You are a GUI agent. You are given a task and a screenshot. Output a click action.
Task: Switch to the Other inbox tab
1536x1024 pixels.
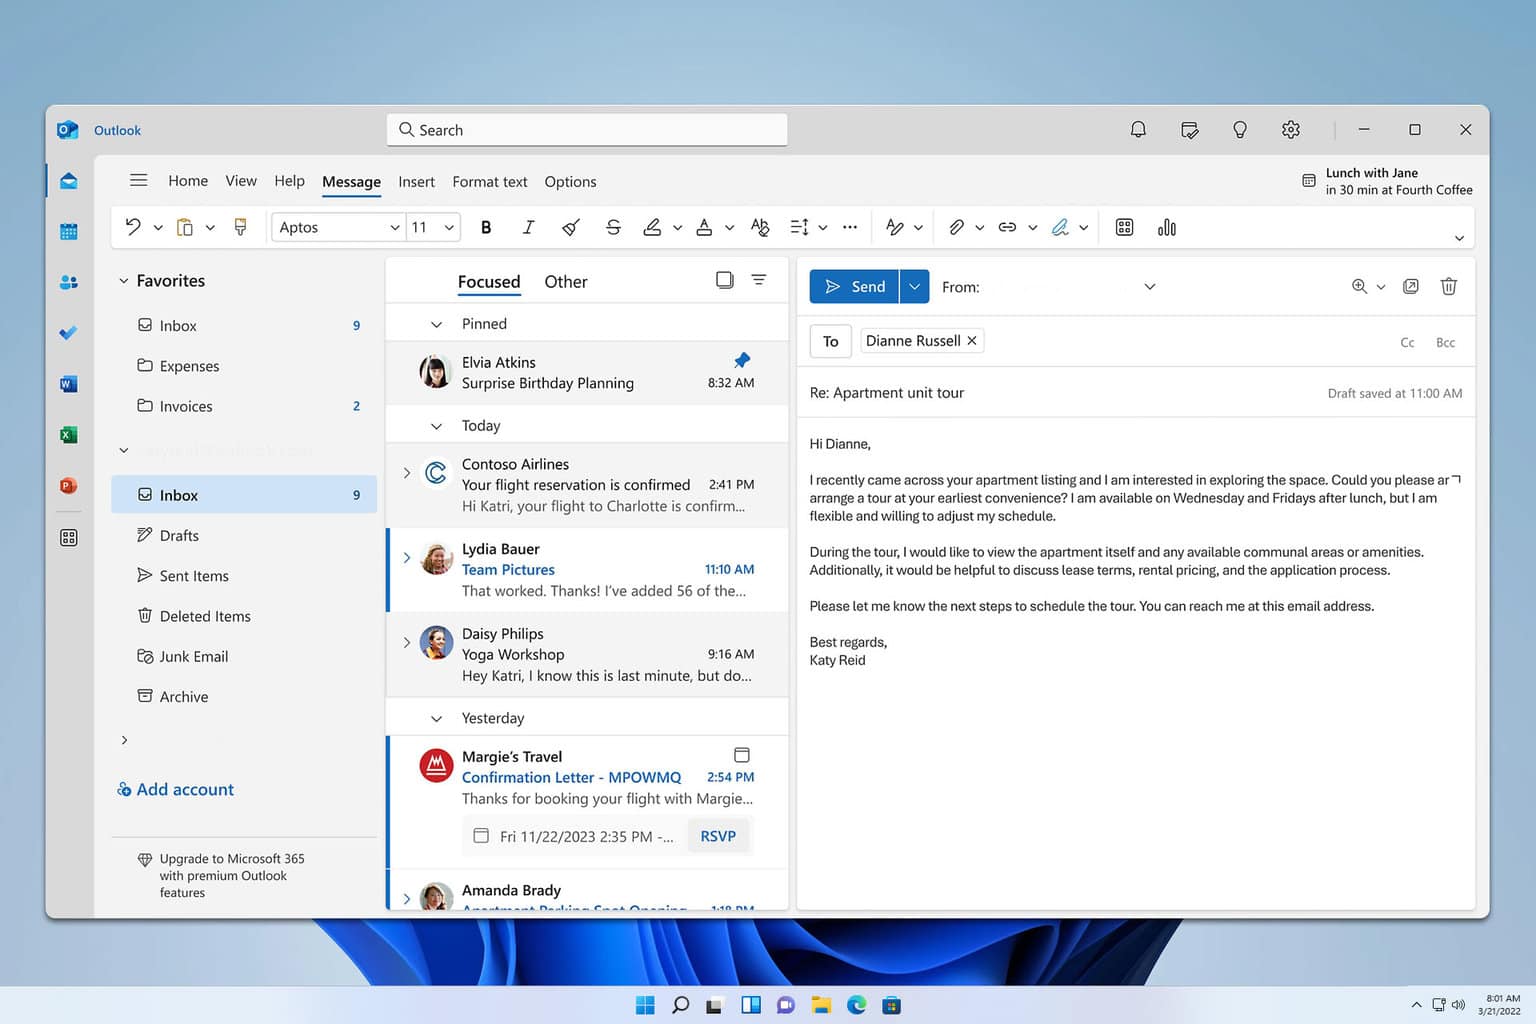coord(566,281)
